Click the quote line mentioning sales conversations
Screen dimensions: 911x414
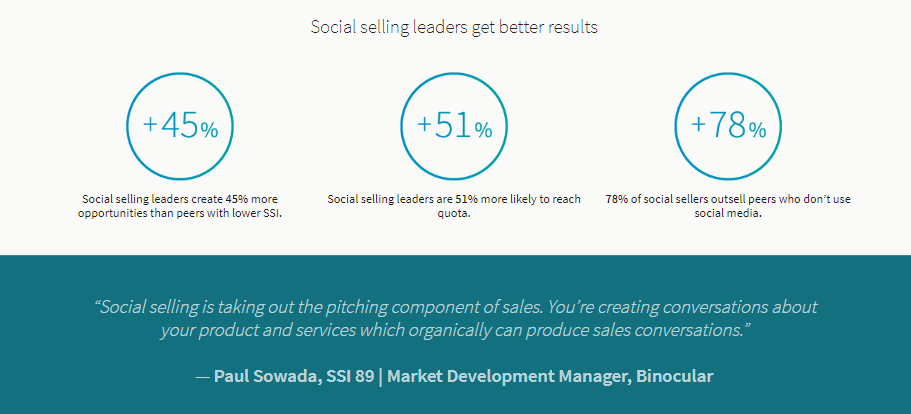pyautogui.click(x=455, y=331)
